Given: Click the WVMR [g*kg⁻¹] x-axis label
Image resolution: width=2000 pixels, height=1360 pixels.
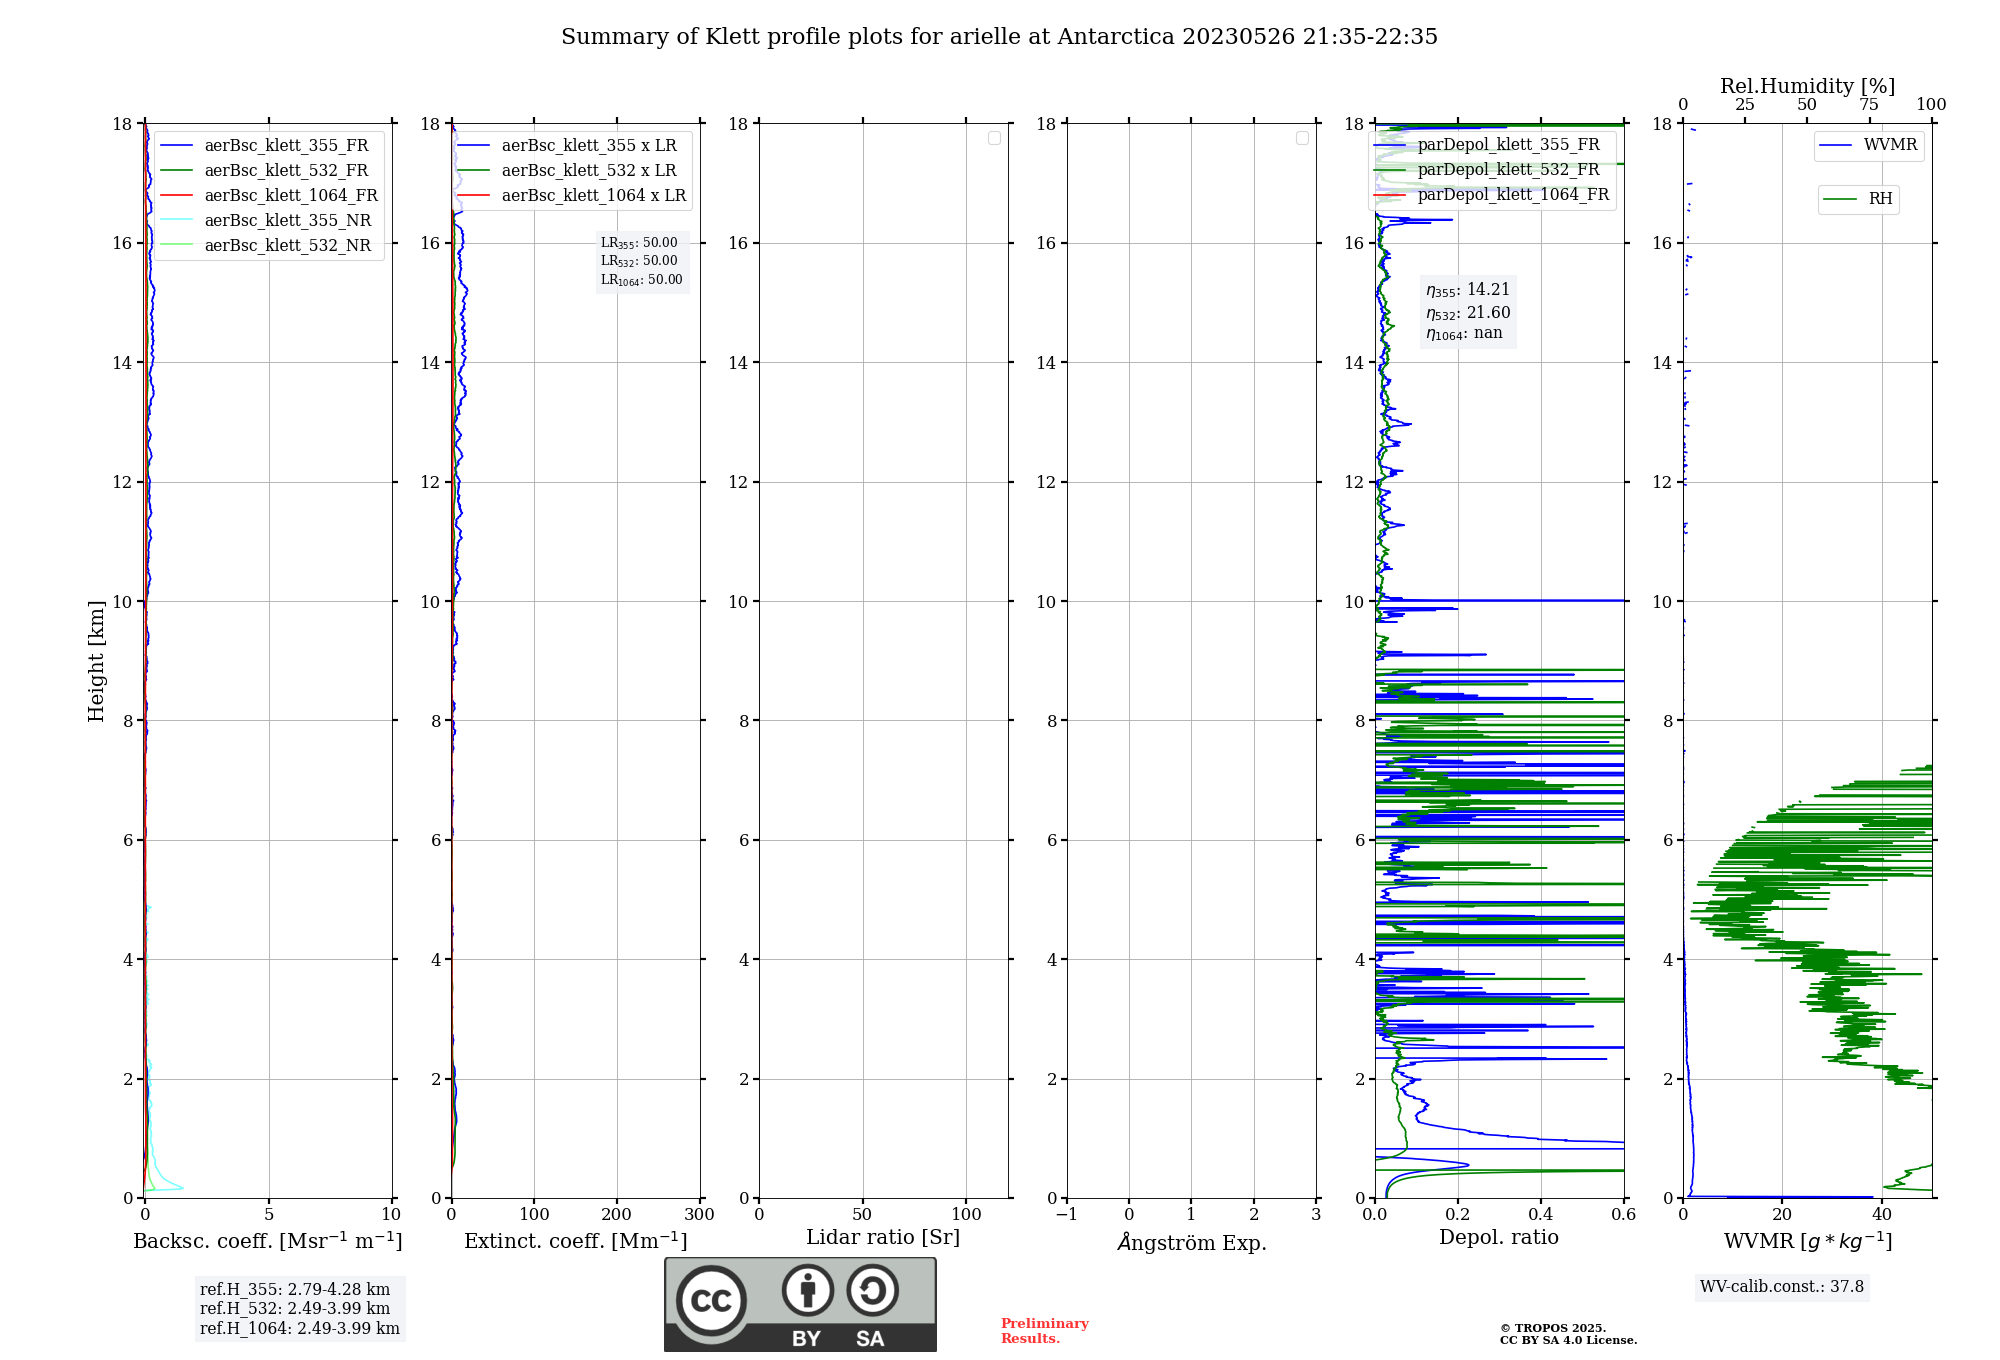Looking at the screenshot, I should (1808, 1241).
